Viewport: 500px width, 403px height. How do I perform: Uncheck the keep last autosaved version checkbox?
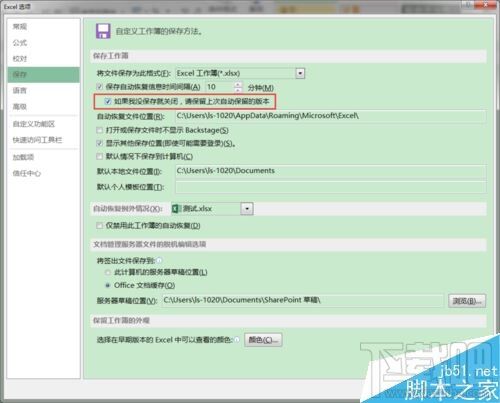[x=107, y=101]
